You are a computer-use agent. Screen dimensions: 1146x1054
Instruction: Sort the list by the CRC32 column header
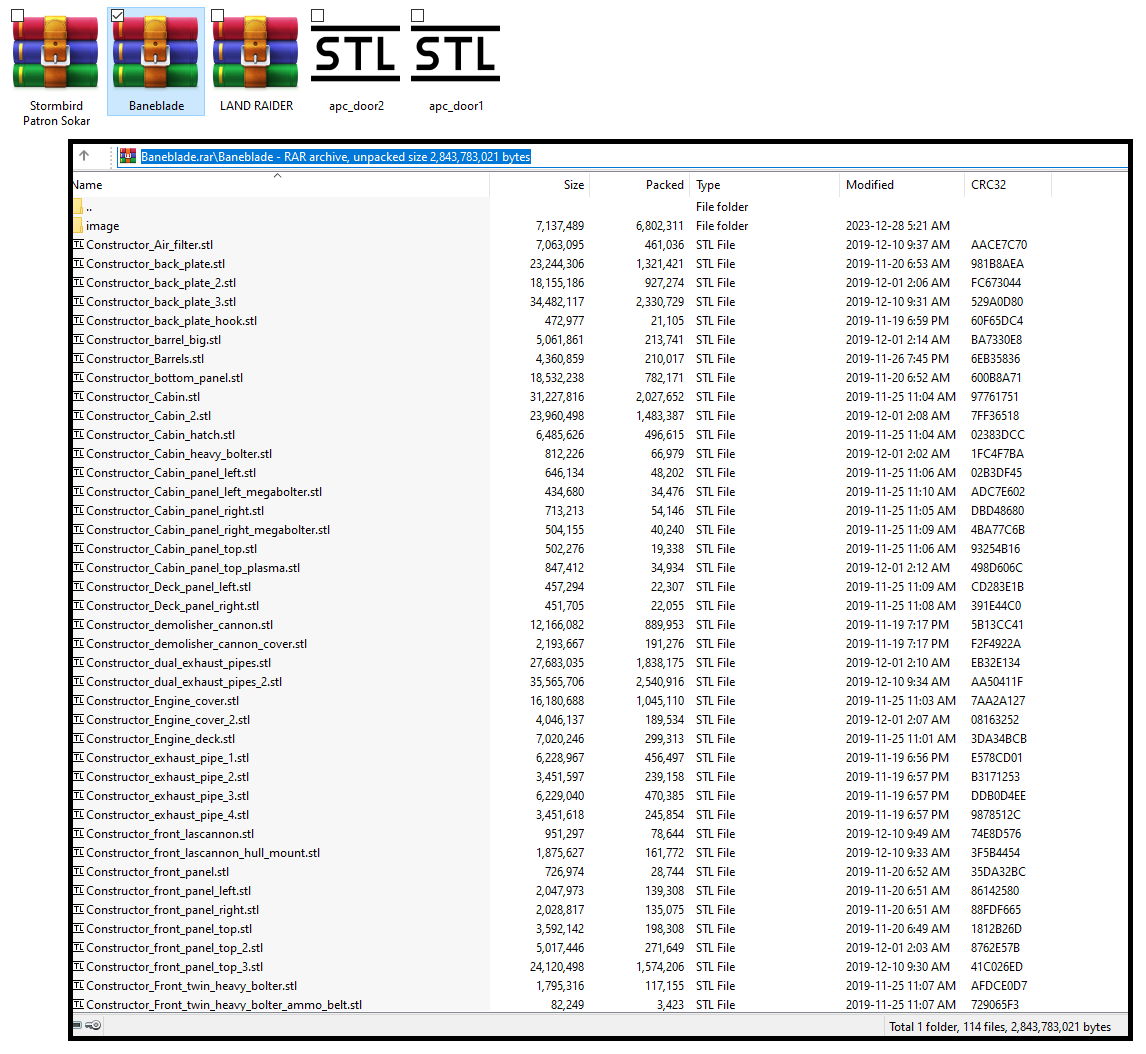tap(1009, 185)
